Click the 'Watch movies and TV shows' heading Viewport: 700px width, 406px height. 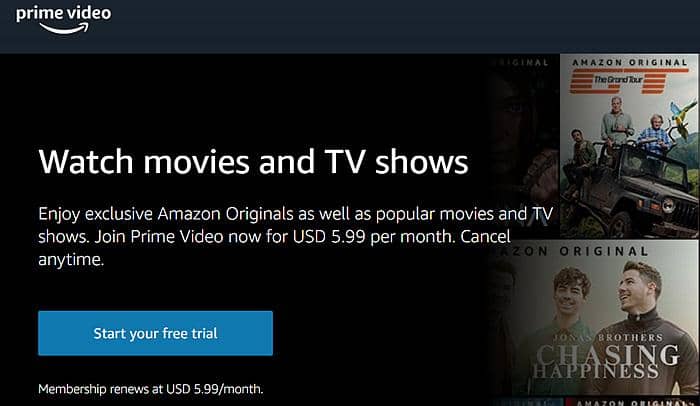pyautogui.click(x=253, y=162)
